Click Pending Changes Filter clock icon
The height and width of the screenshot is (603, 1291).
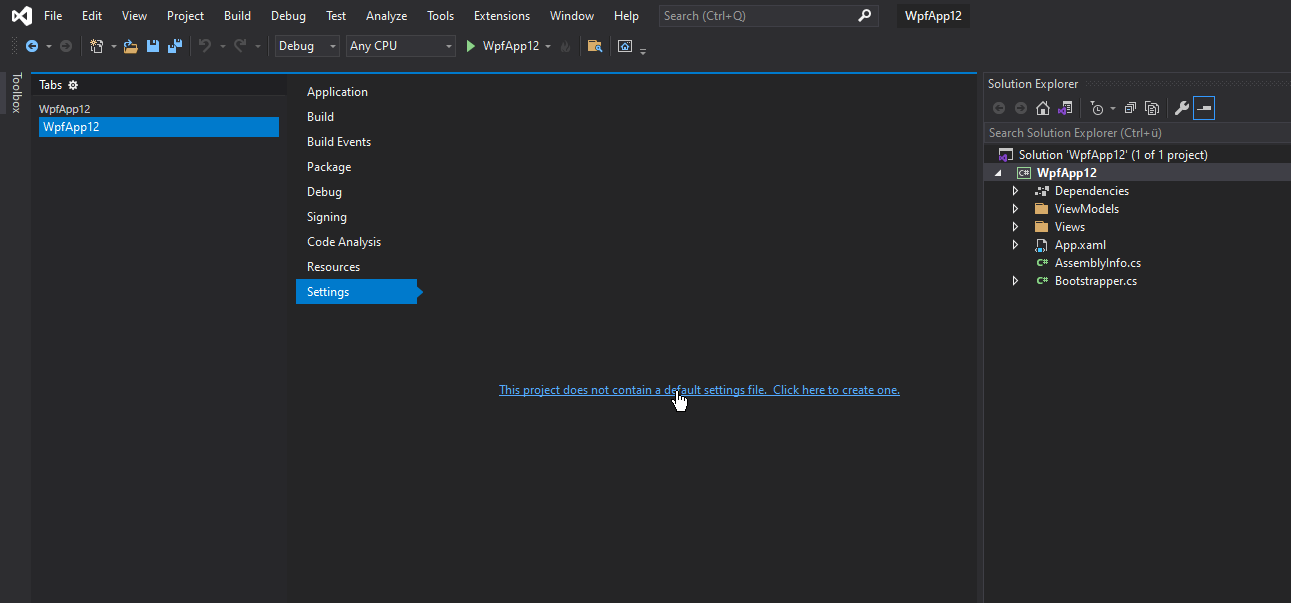pos(1097,108)
